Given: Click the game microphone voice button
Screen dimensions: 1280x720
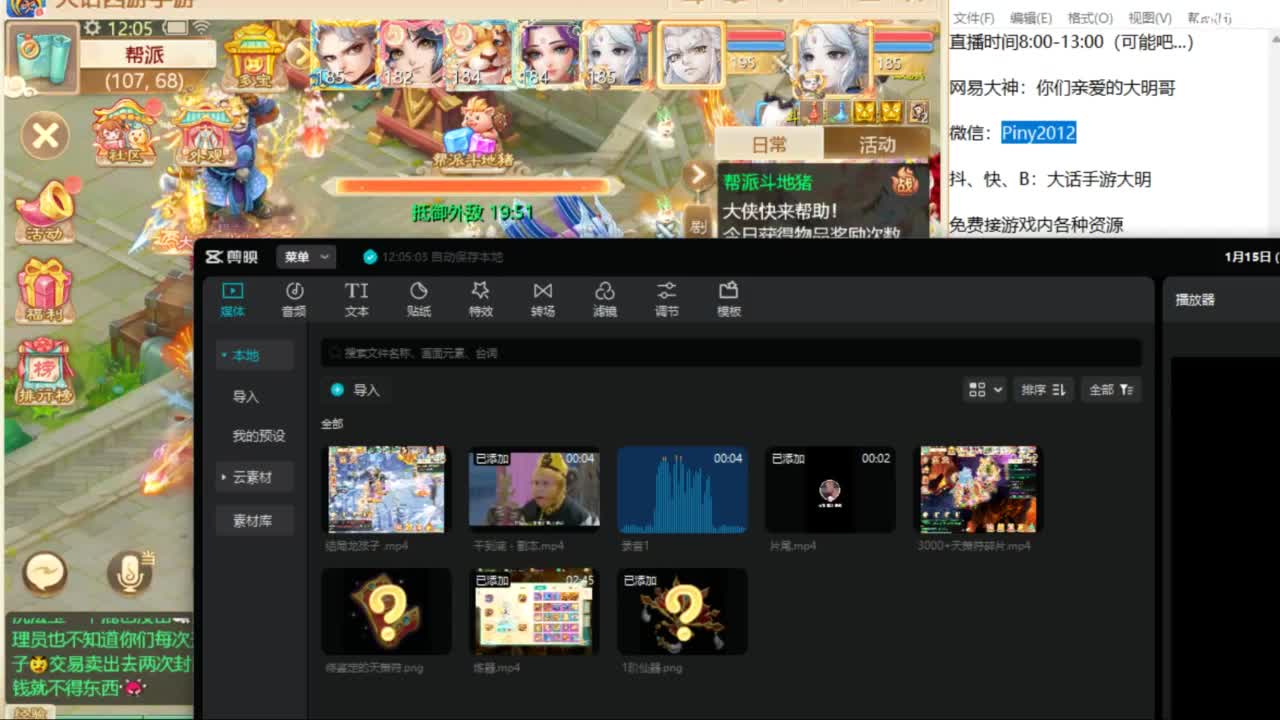Looking at the screenshot, I should click(130, 573).
